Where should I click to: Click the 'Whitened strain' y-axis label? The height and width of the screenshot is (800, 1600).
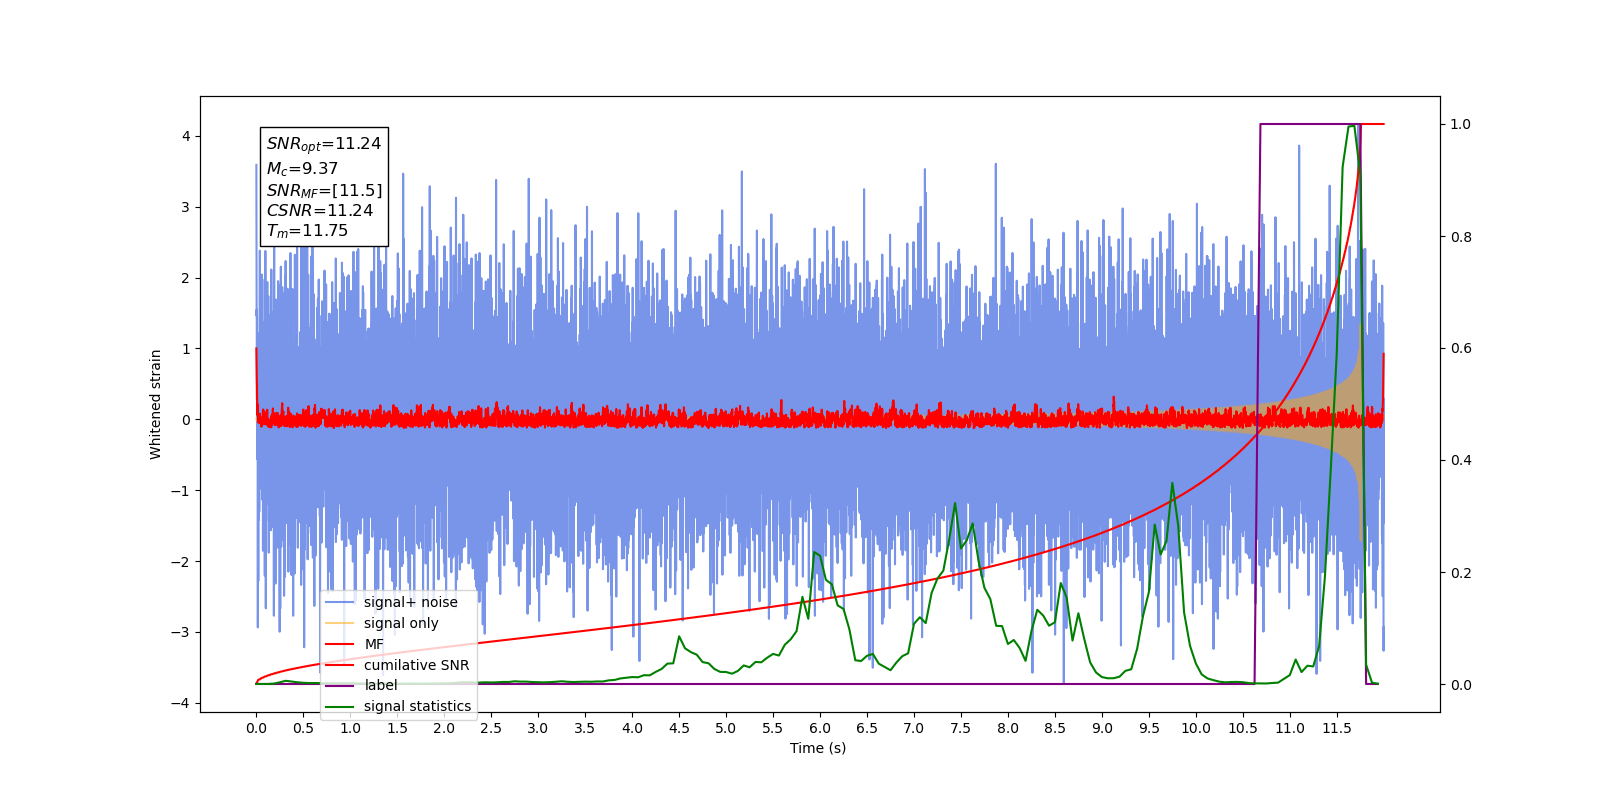[155, 404]
